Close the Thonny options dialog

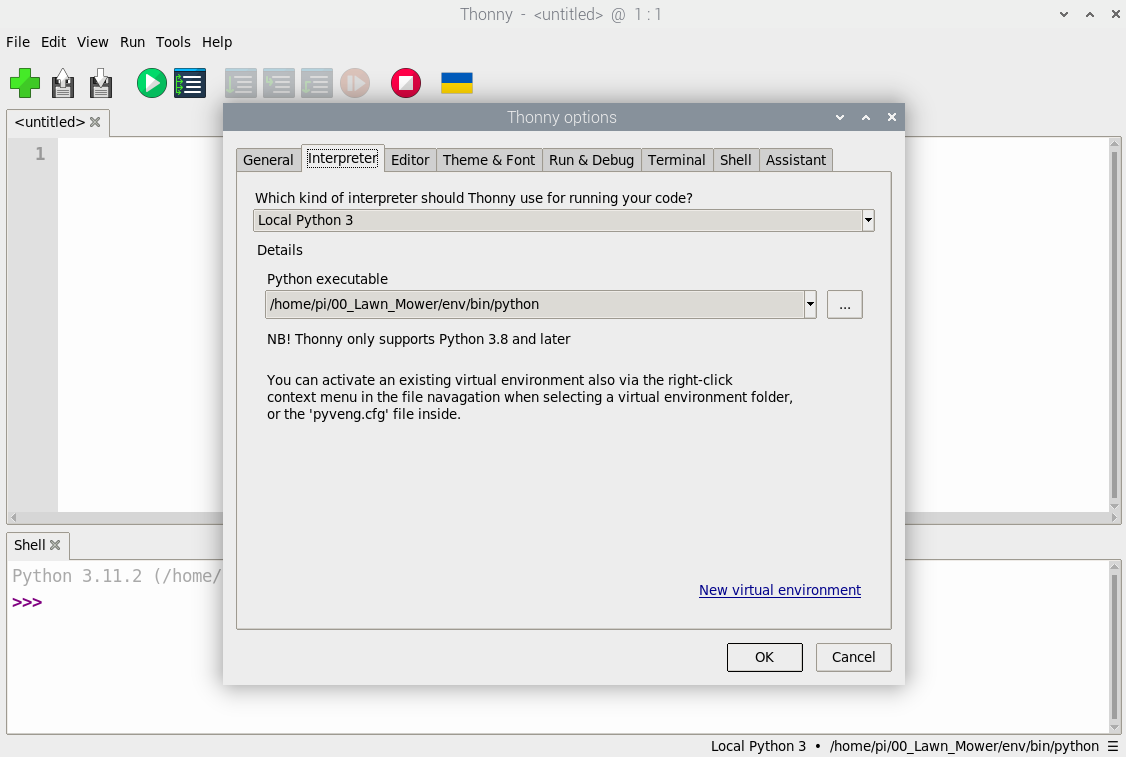(892, 117)
